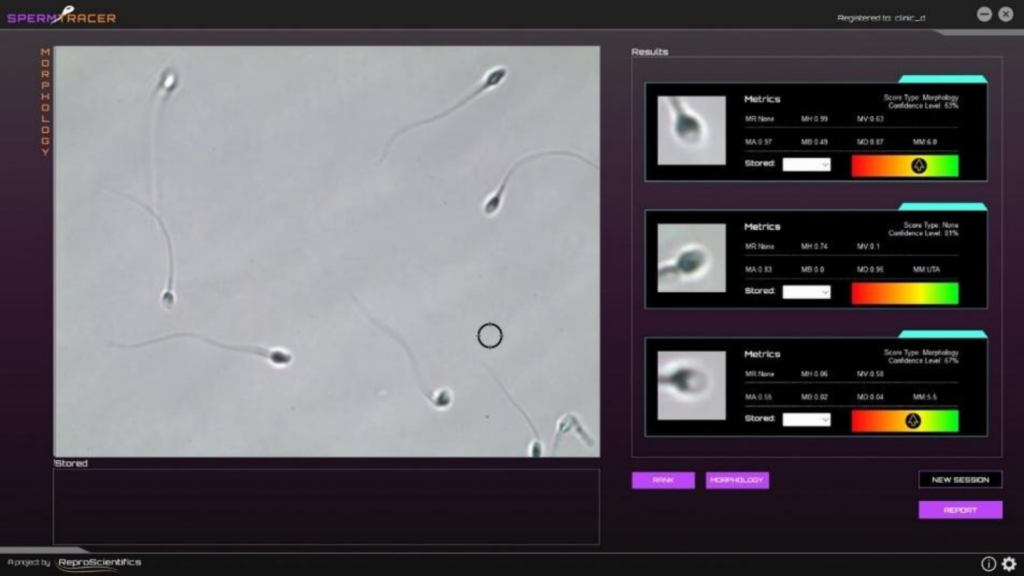Click gradient score bar in MM 6.0 card
Screen dimensions: 1024x576
click(904, 166)
